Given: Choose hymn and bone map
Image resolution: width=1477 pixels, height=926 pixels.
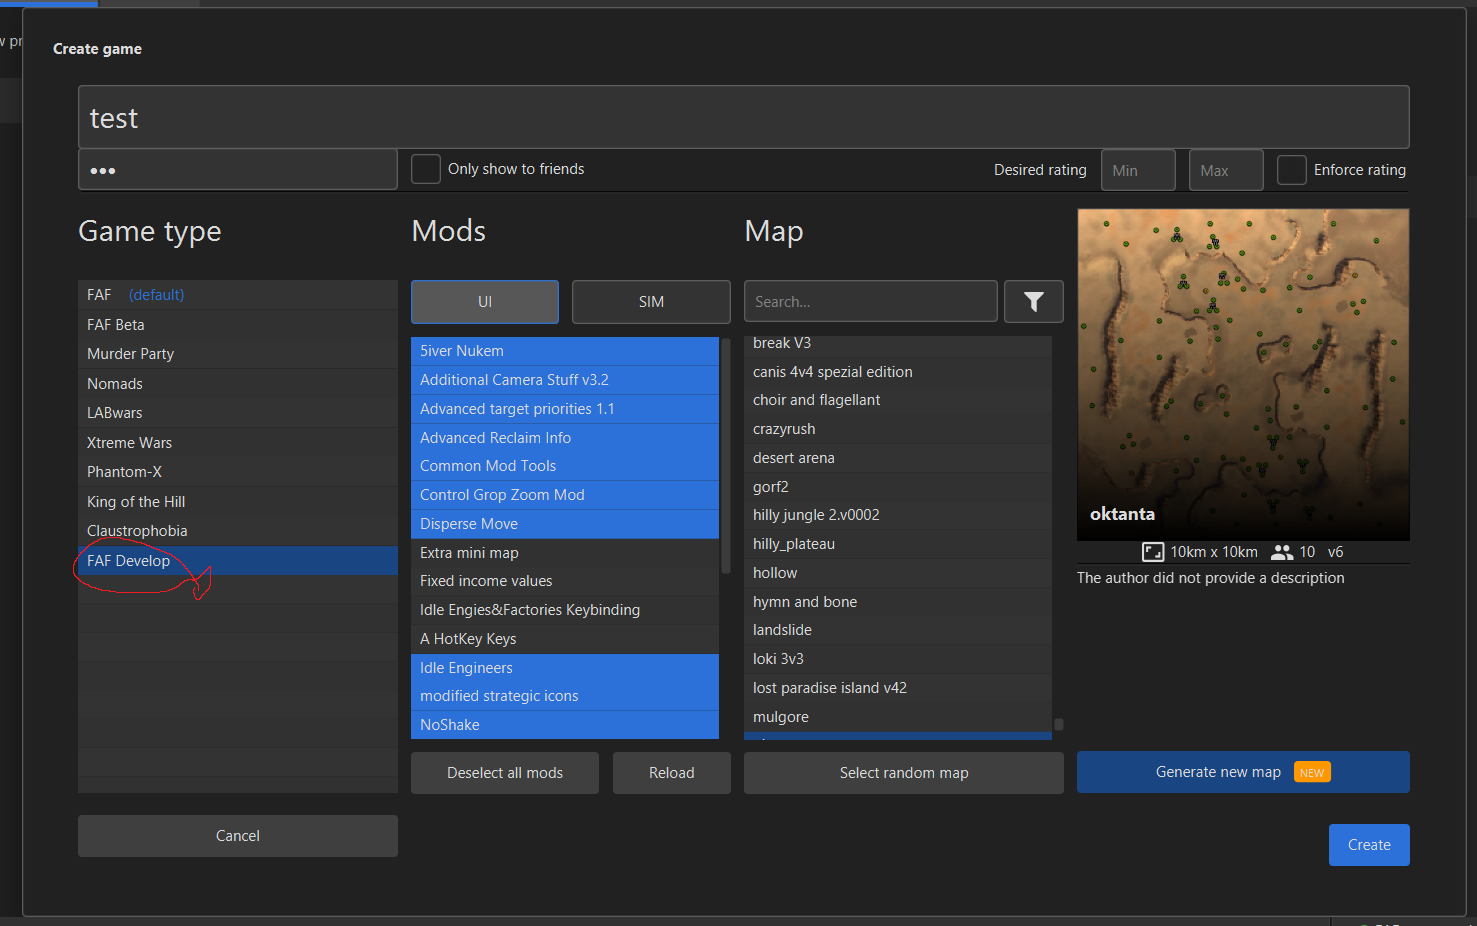Looking at the screenshot, I should 898,602.
